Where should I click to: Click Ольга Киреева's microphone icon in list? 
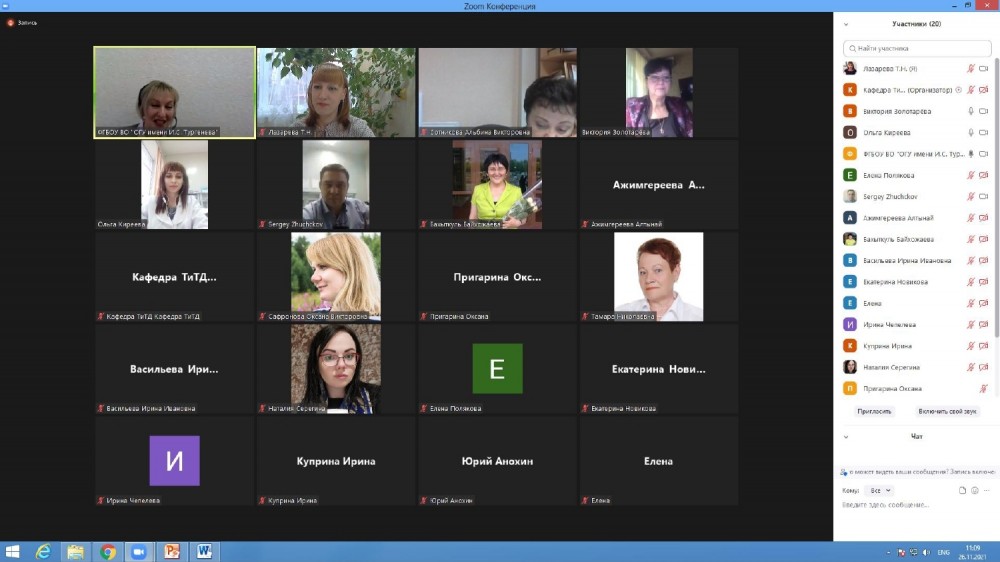tap(970, 132)
